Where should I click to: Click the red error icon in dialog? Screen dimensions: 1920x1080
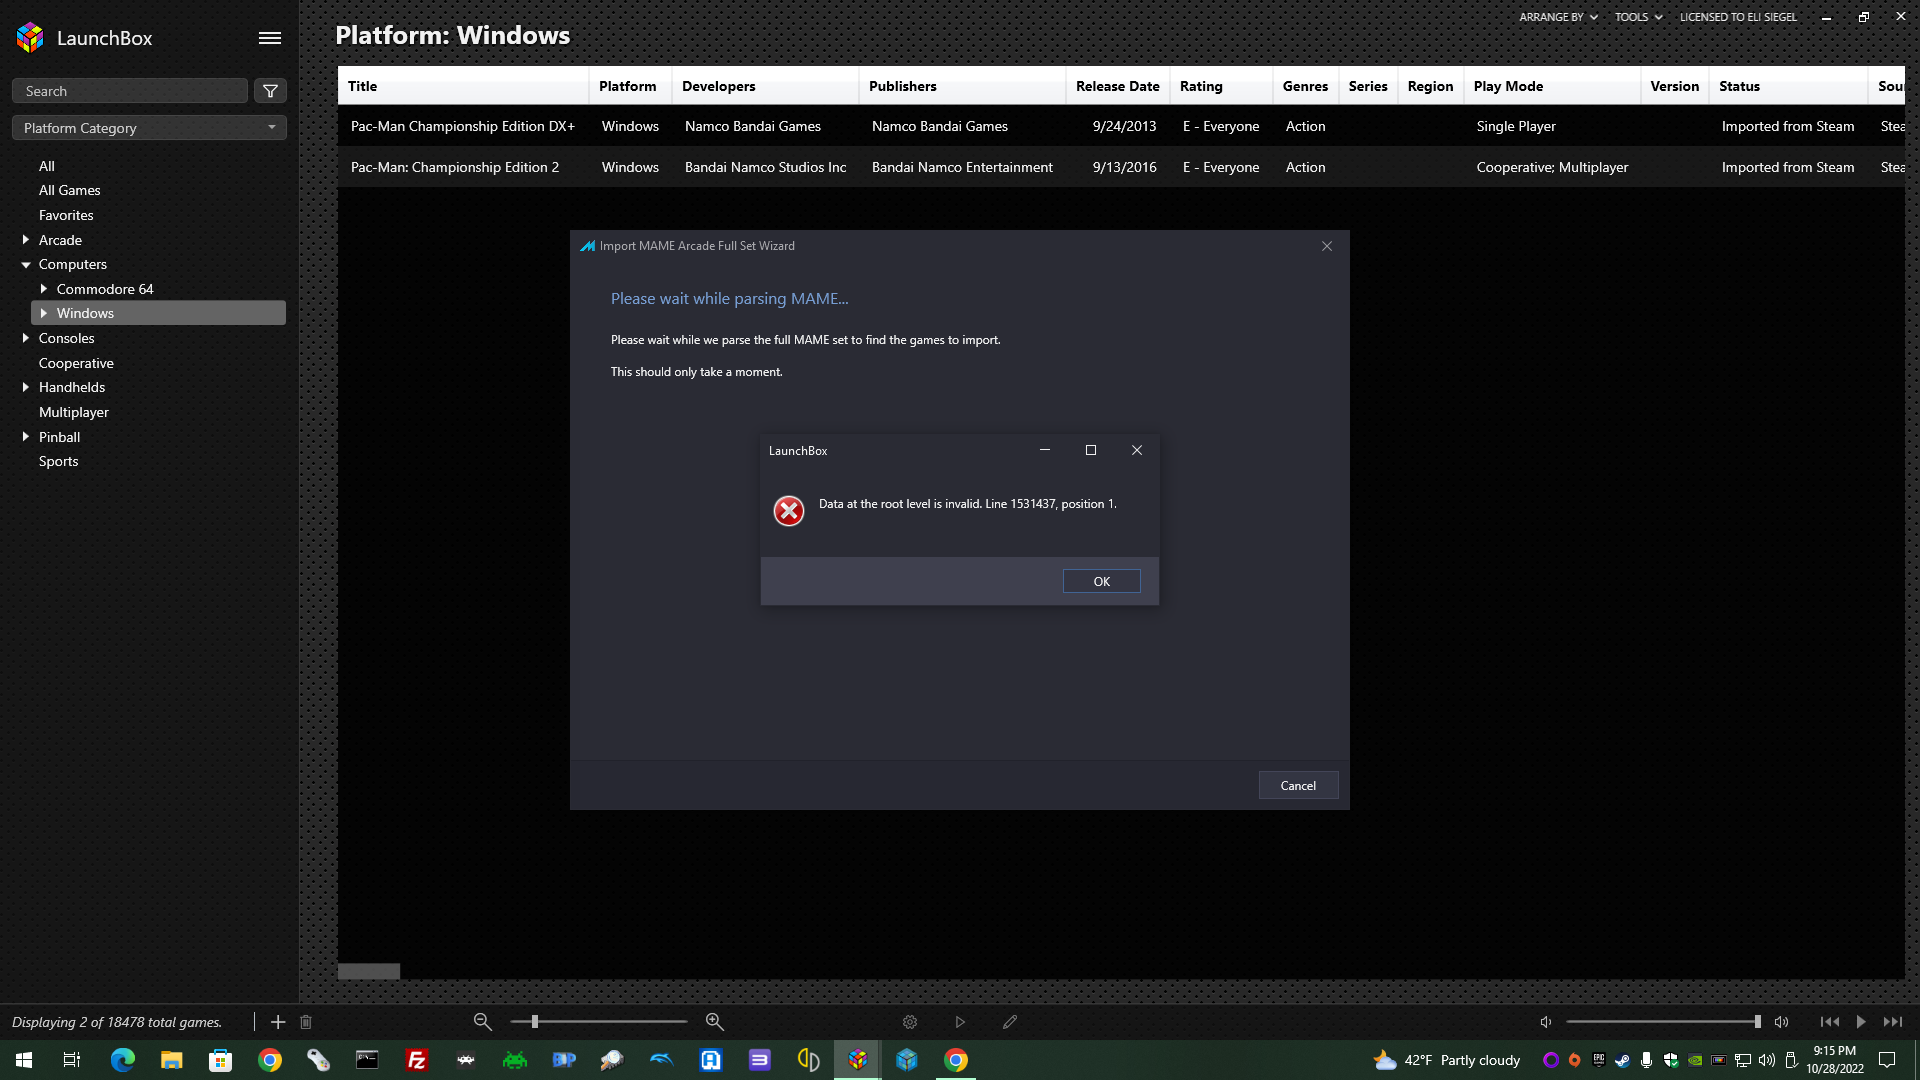(x=789, y=511)
